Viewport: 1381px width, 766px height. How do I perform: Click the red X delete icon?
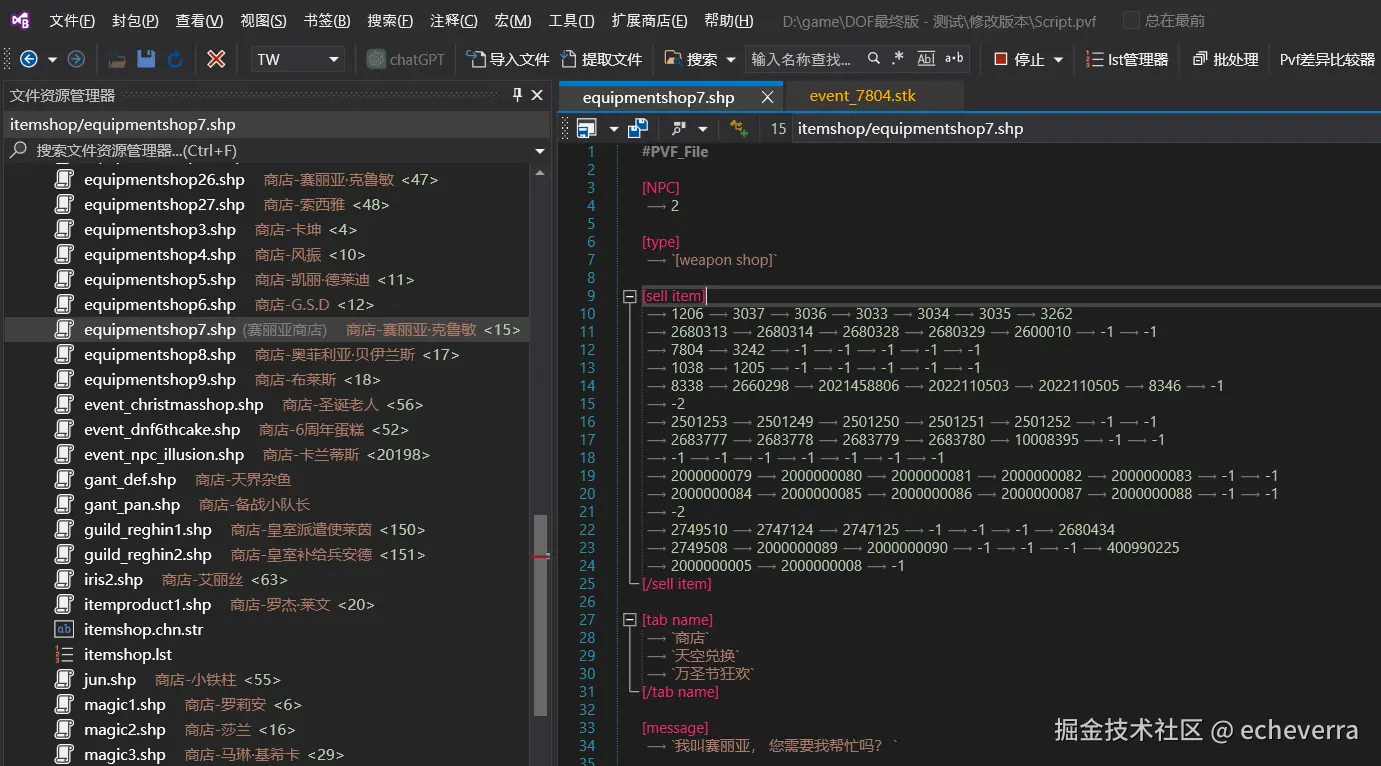[x=216, y=59]
